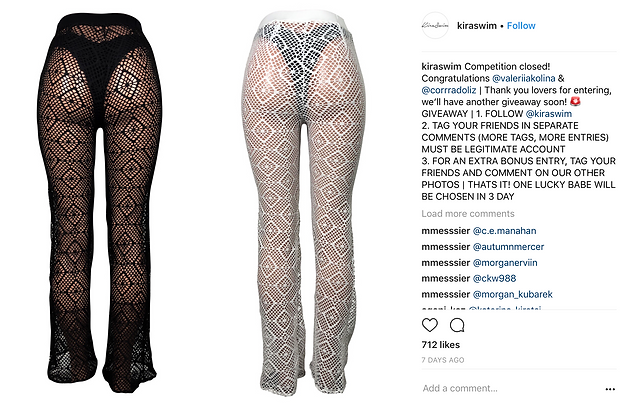The image size is (630, 405).
Task: Select the black crochet pants image
Action: pyautogui.click(x=101, y=203)
